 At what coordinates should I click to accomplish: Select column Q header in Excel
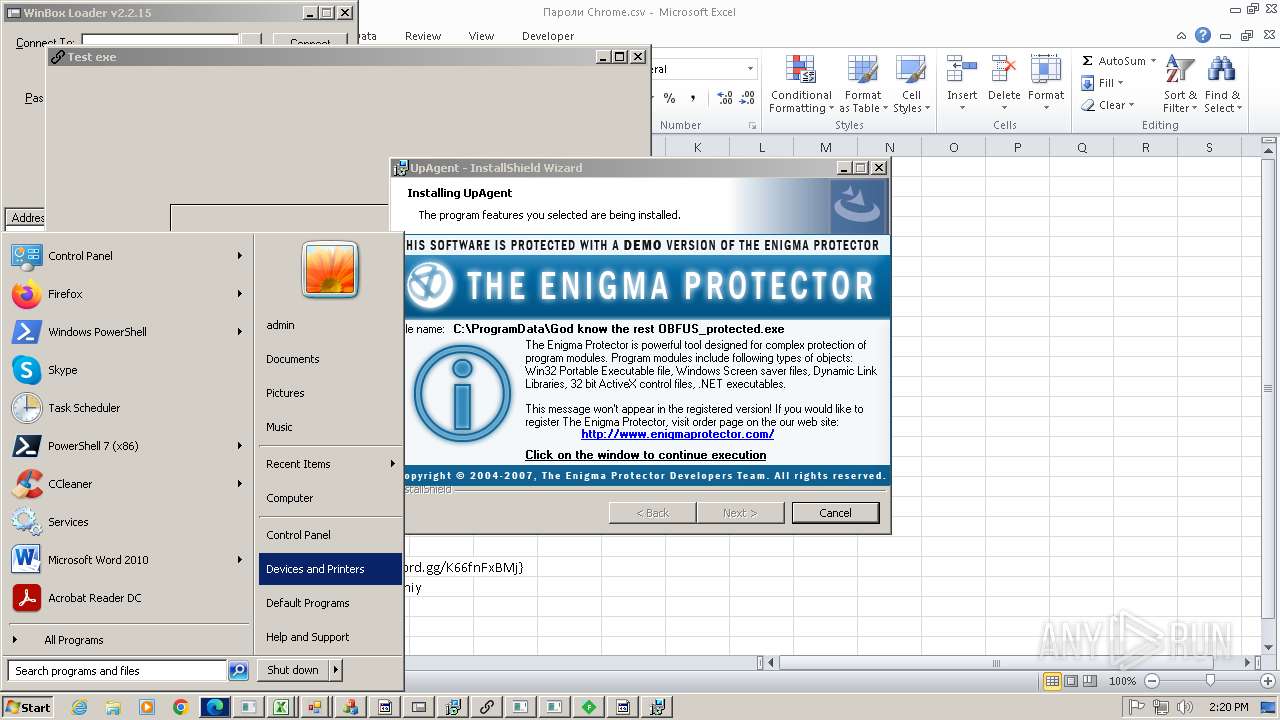tap(1082, 147)
